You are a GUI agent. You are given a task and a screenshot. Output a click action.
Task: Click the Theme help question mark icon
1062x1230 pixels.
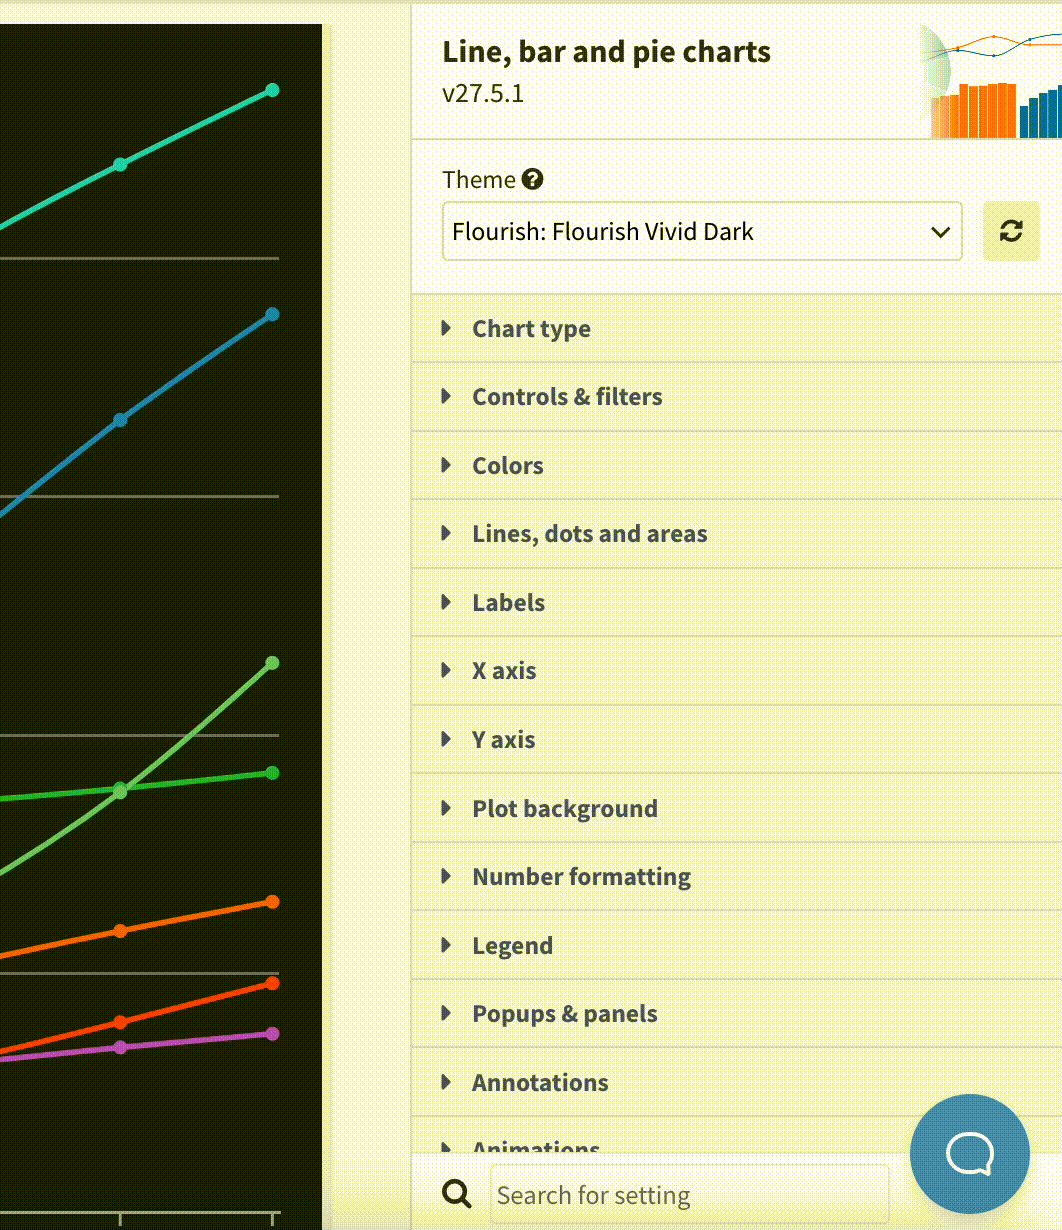point(533,180)
